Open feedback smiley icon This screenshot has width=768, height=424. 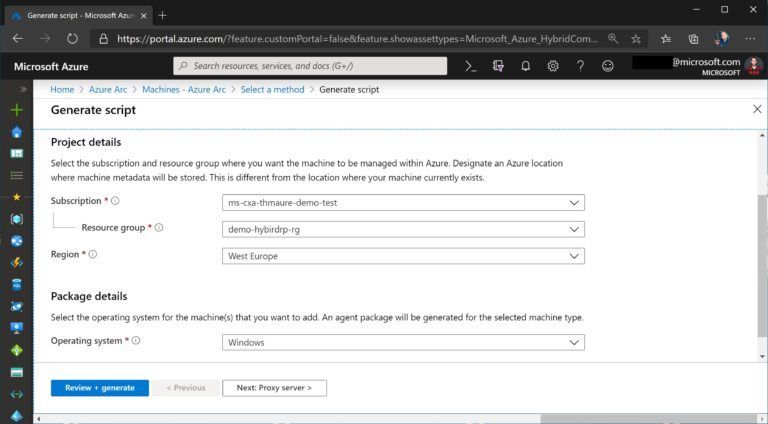click(608, 66)
